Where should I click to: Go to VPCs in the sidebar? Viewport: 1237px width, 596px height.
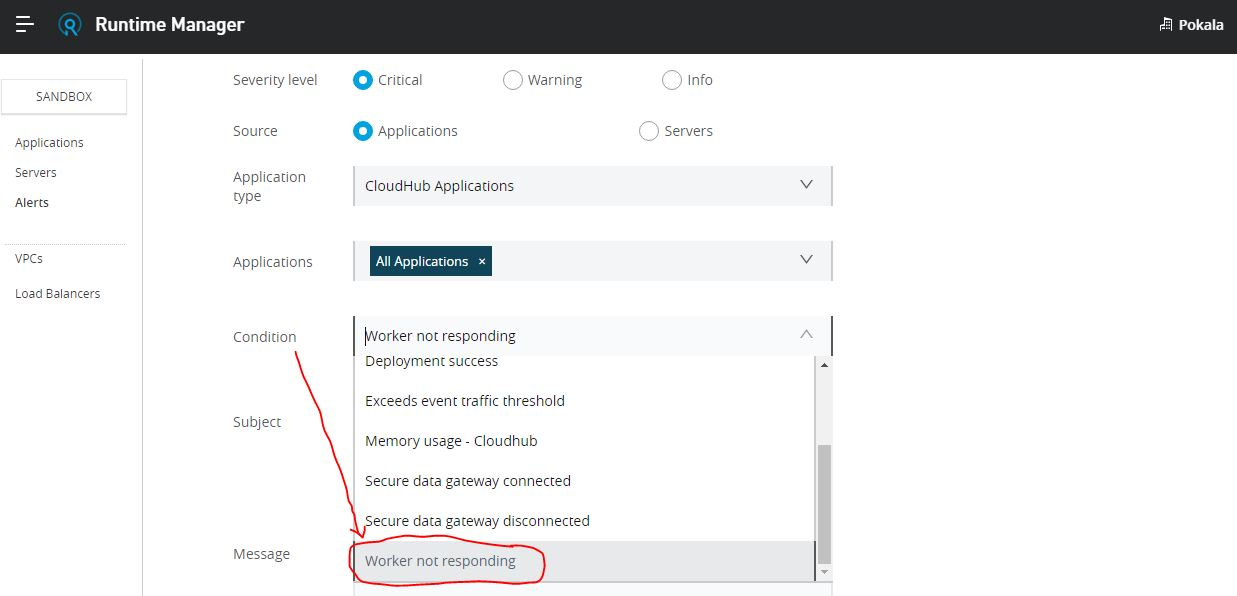tap(29, 259)
